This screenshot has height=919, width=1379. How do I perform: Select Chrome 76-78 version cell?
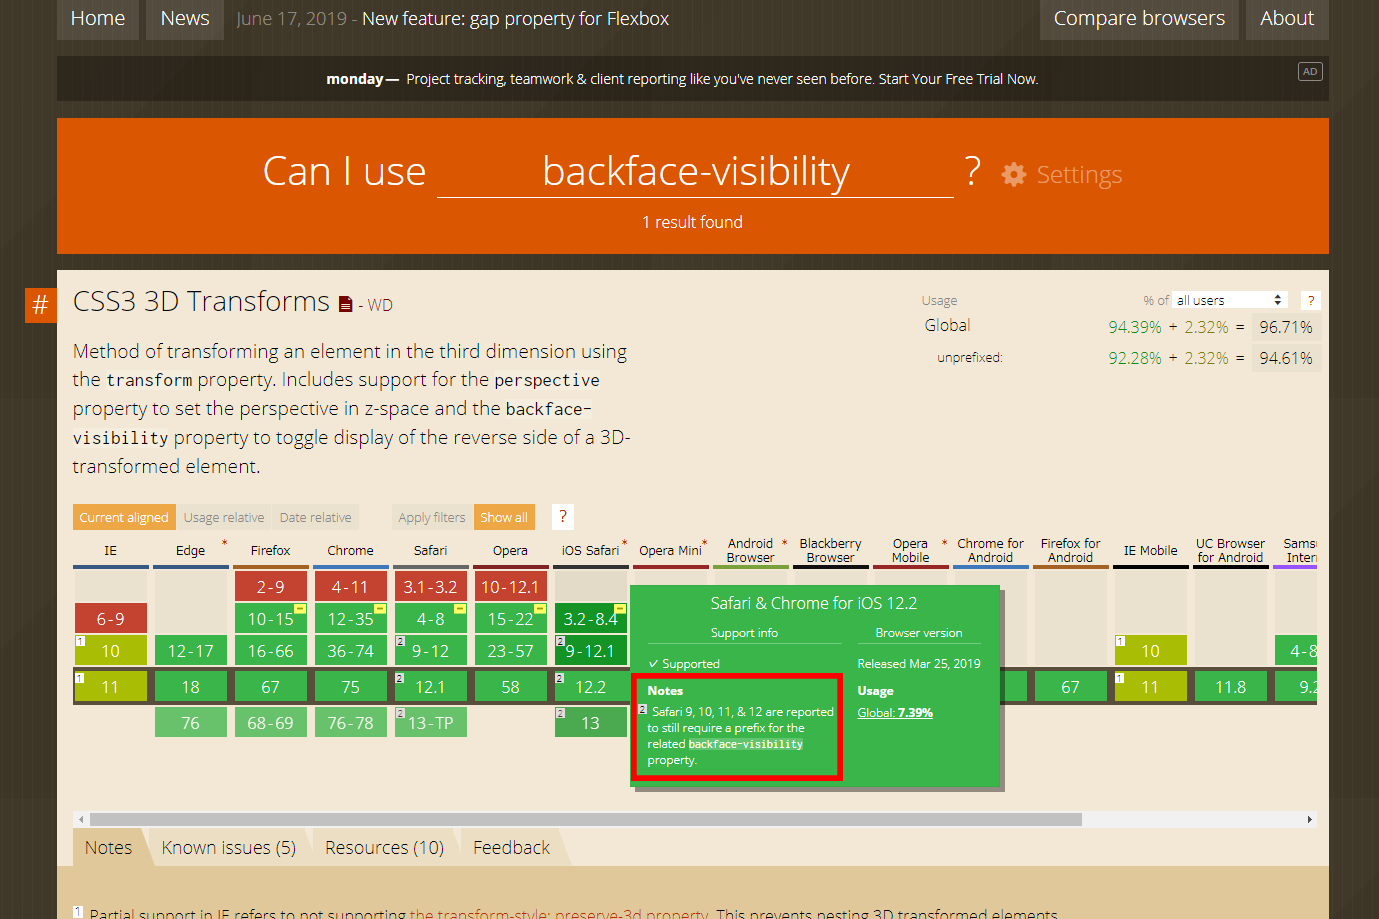(x=351, y=723)
